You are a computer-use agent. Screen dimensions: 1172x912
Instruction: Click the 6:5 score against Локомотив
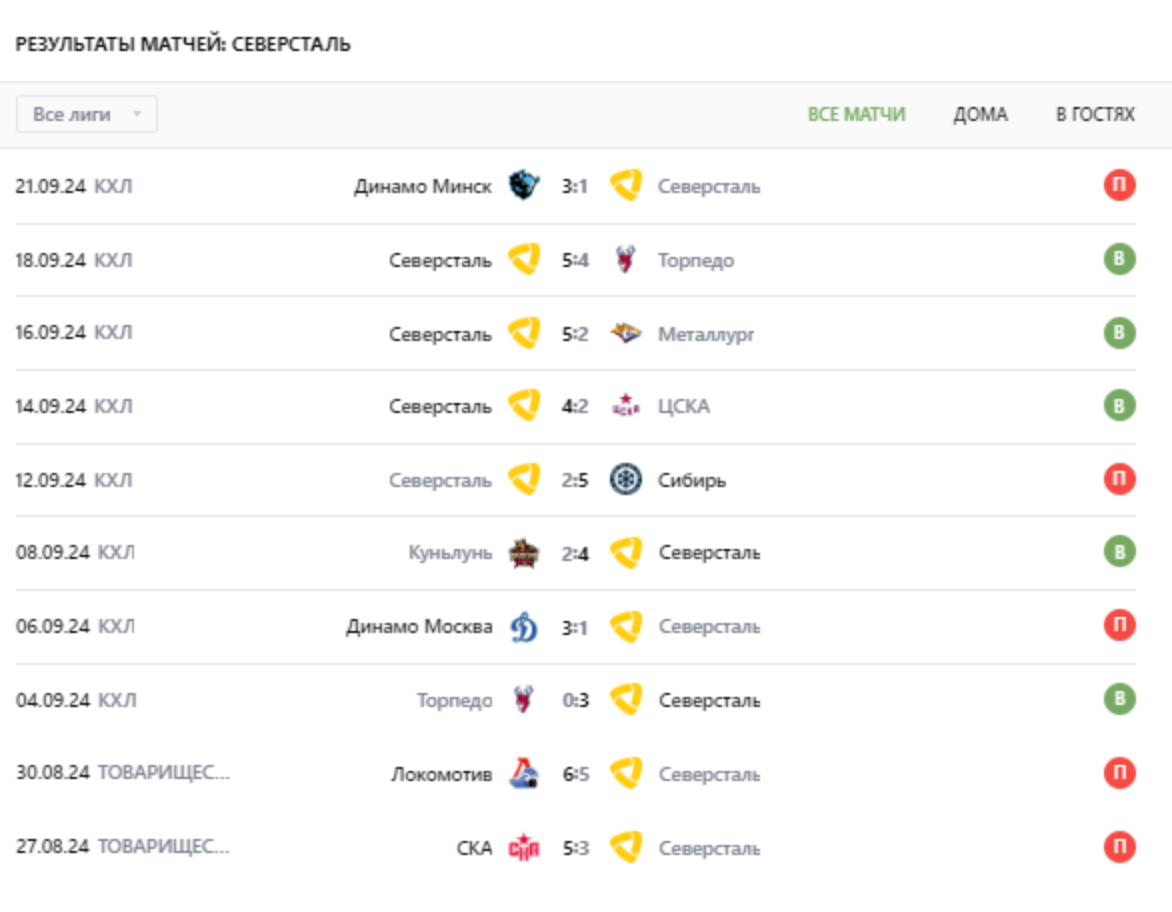(575, 774)
